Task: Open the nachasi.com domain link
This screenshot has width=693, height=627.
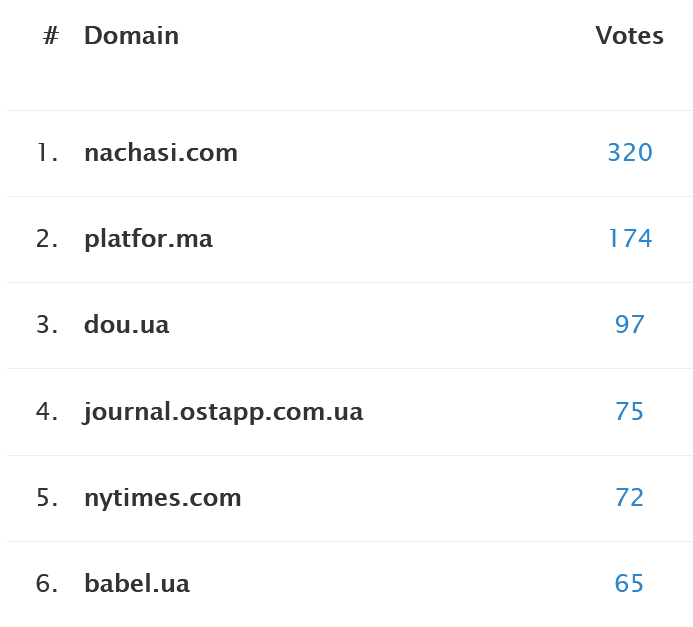Action: 161,153
